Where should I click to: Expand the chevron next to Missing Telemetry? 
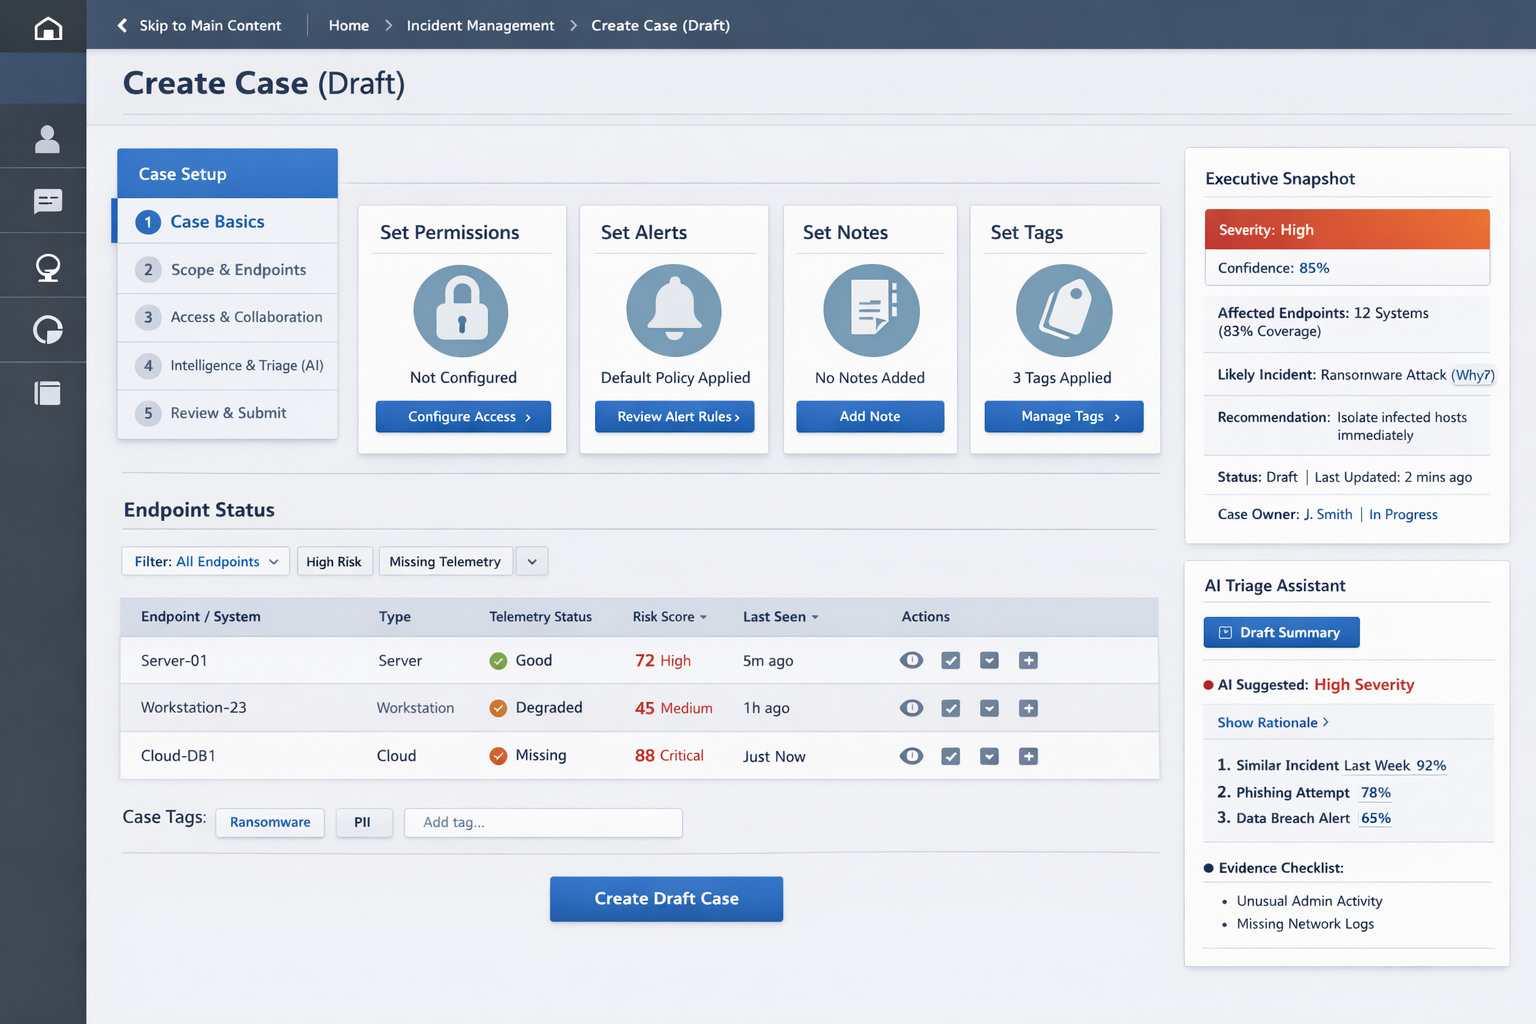click(532, 562)
